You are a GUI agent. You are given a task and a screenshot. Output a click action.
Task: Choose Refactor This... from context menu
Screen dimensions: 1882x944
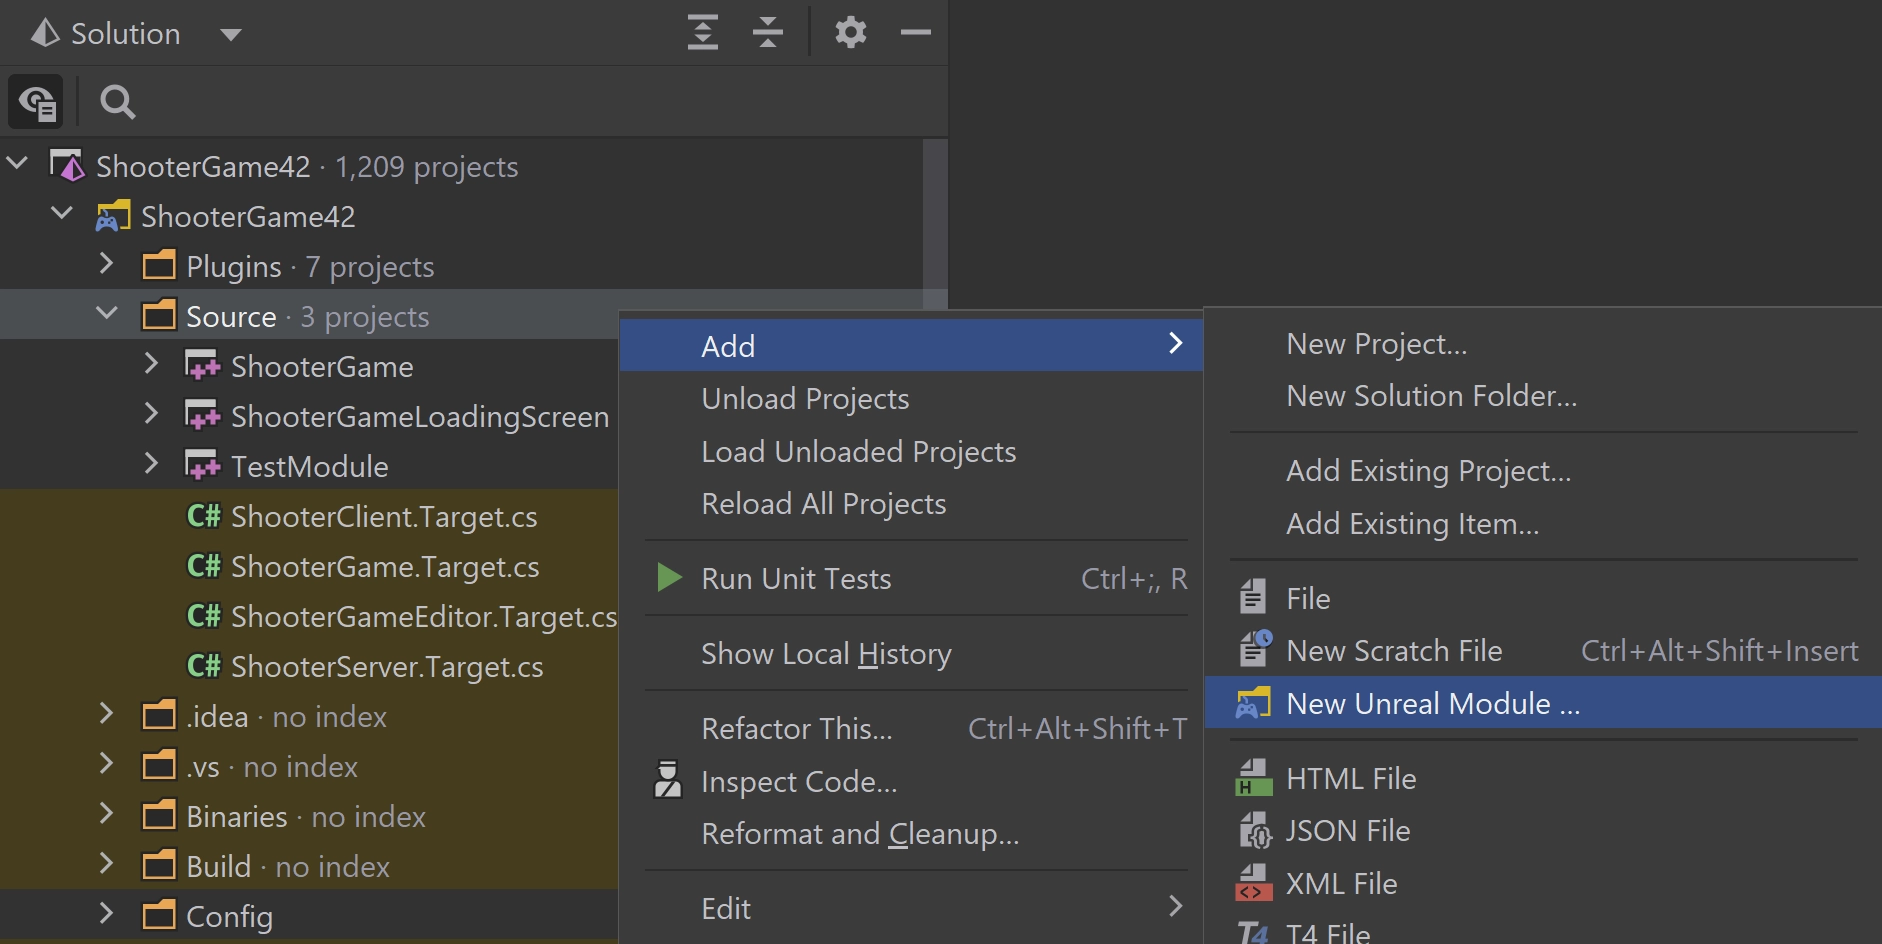(911, 728)
